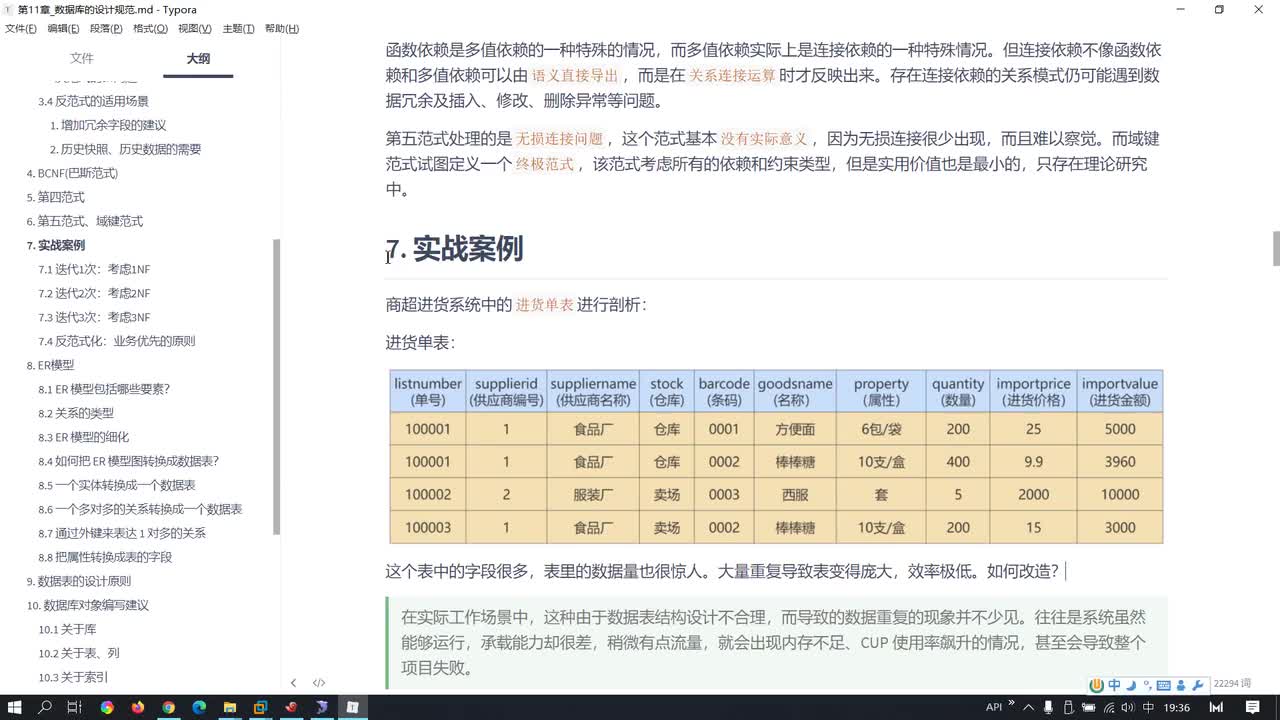The width and height of the screenshot is (1280, 720).
Task: Open the IME soft keyboard icon
Action: point(1163,685)
